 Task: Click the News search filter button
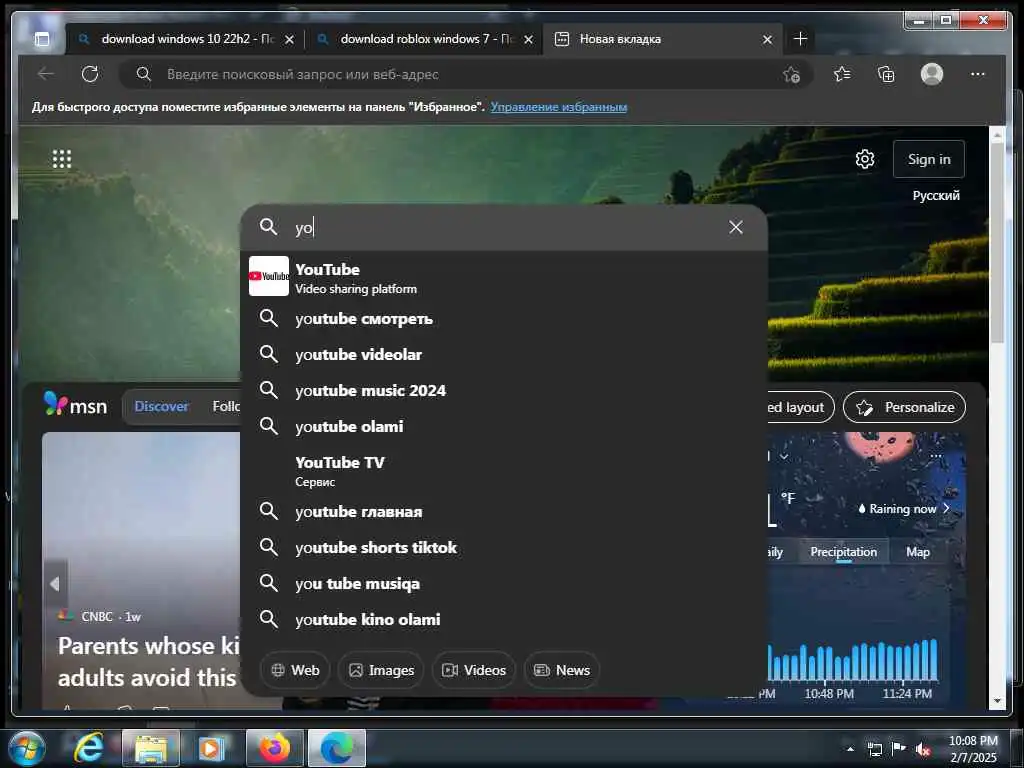pyautogui.click(x=562, y=670)
